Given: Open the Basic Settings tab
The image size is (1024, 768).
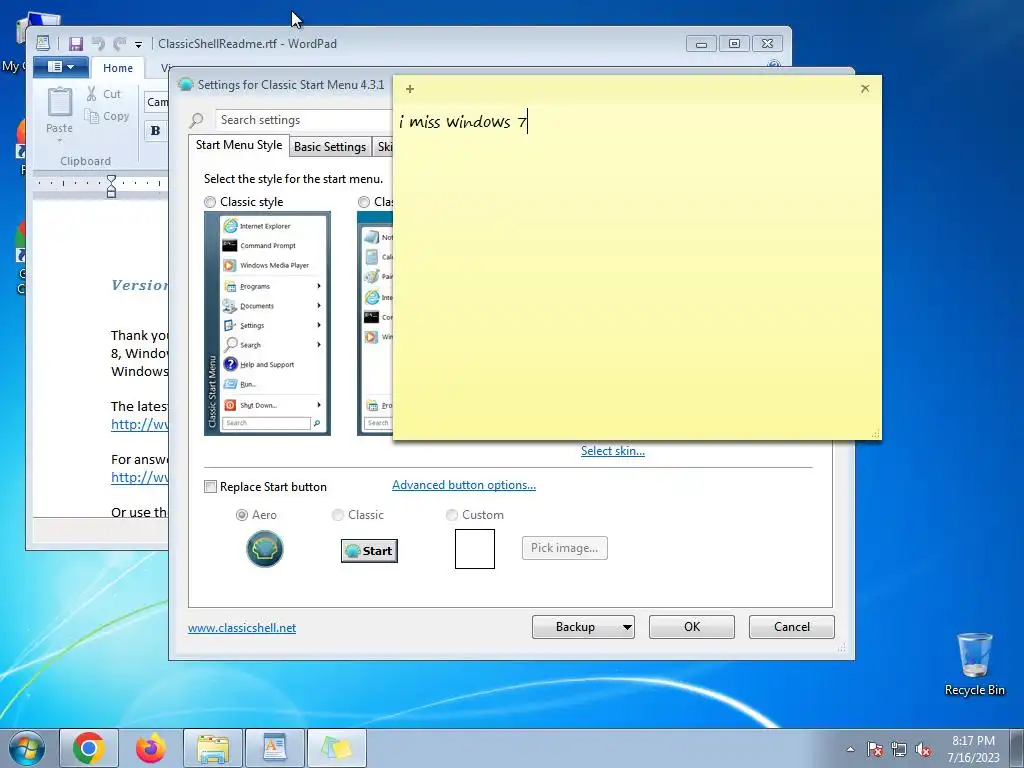Looking at the screenshot, I should 330,147.
